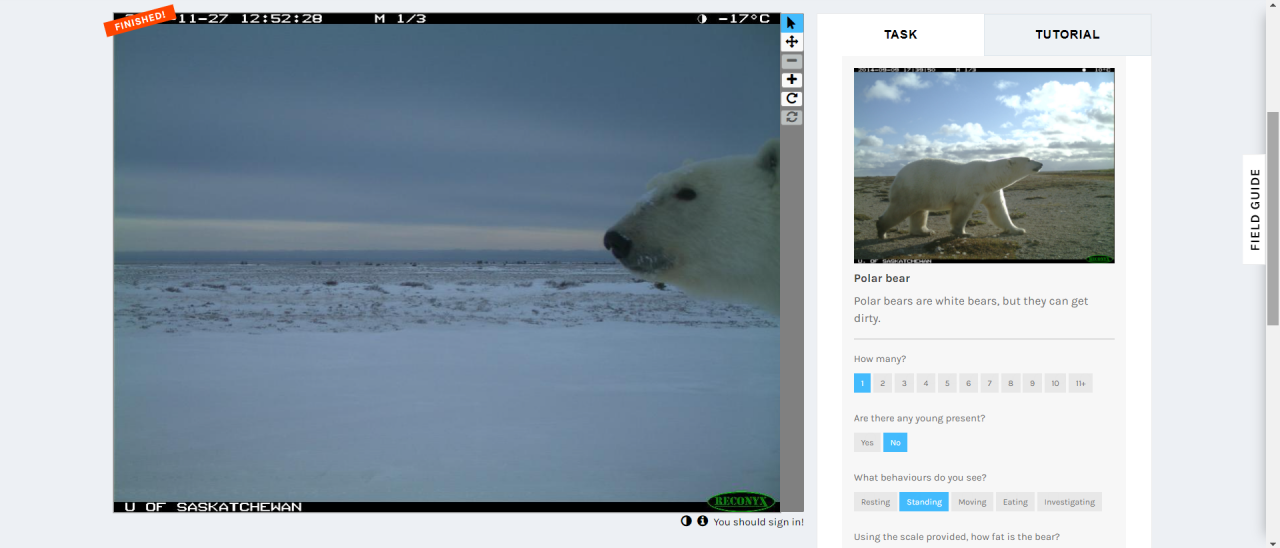Image resolution: width=1280 pixels, height=548 pixels.
Task: Select 9 for how many bears
Action: click(x=1033, y=383)
